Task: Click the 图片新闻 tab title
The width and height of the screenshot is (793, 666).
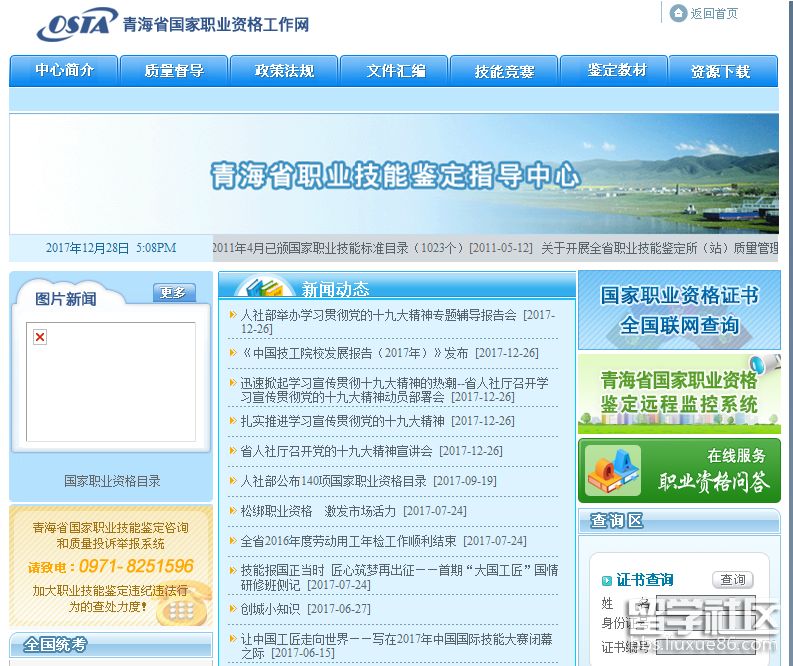Action: 65,299
